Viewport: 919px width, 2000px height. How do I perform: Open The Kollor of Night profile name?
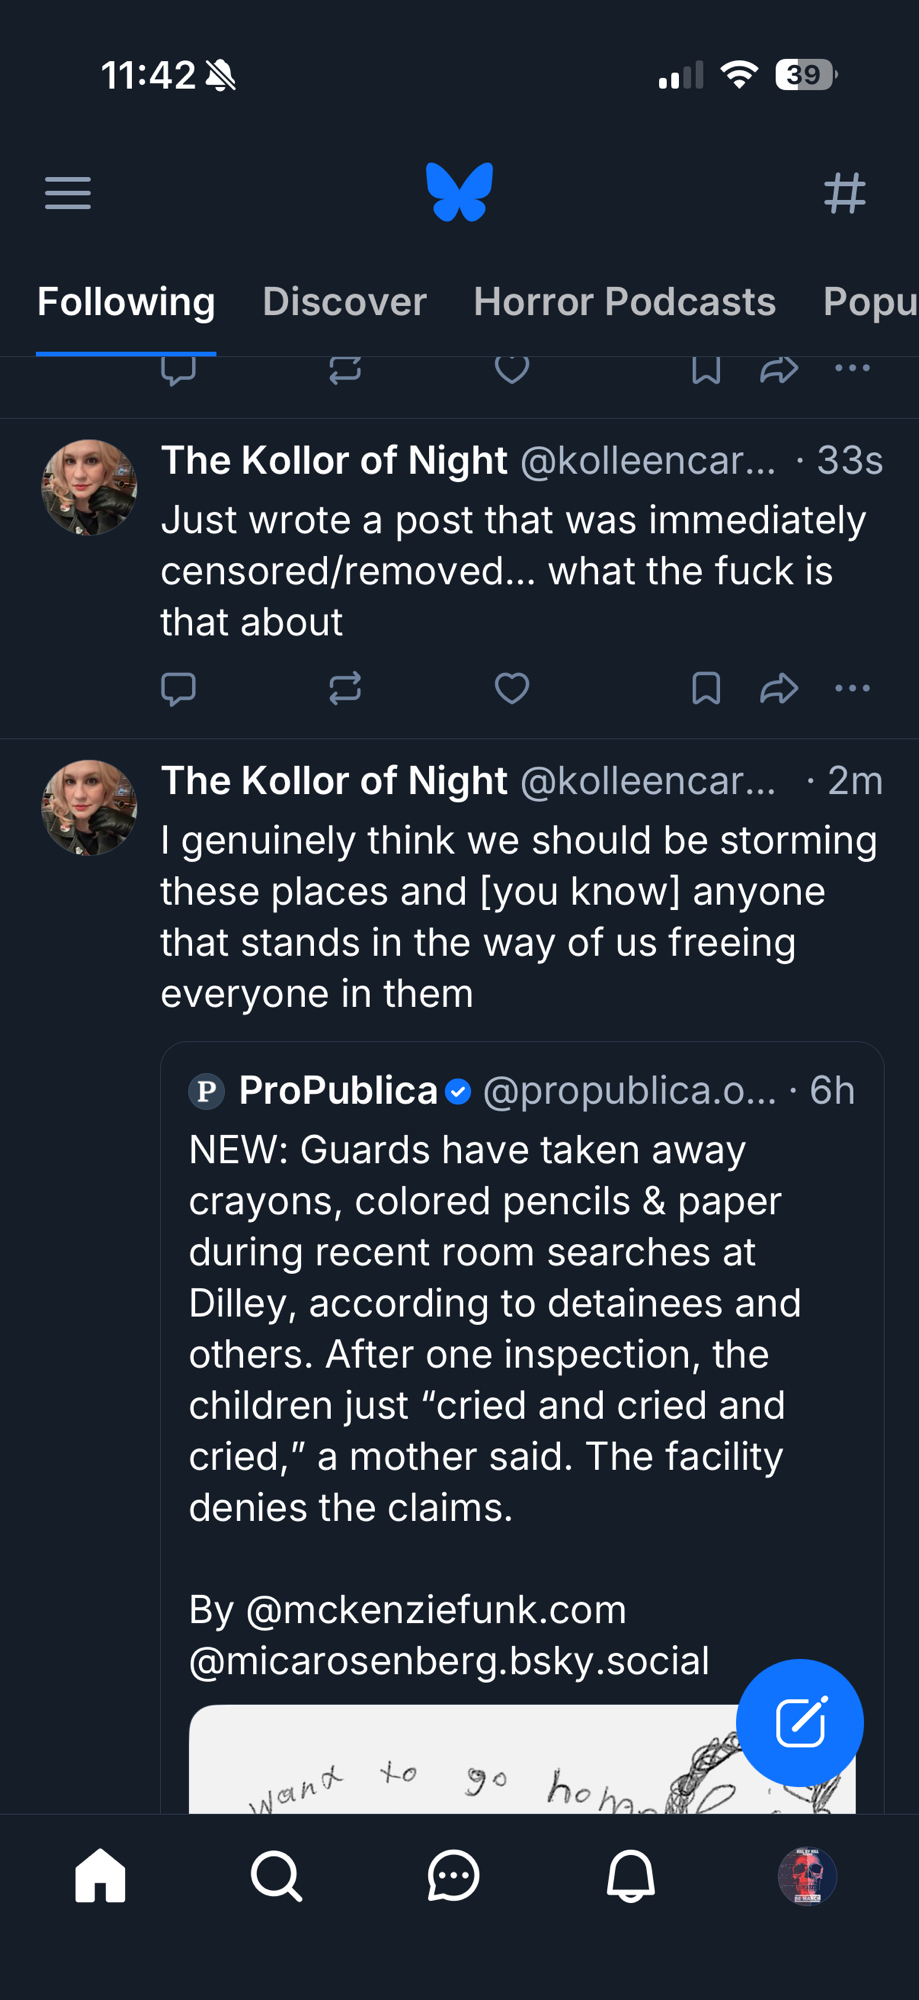tap(334, 461)
